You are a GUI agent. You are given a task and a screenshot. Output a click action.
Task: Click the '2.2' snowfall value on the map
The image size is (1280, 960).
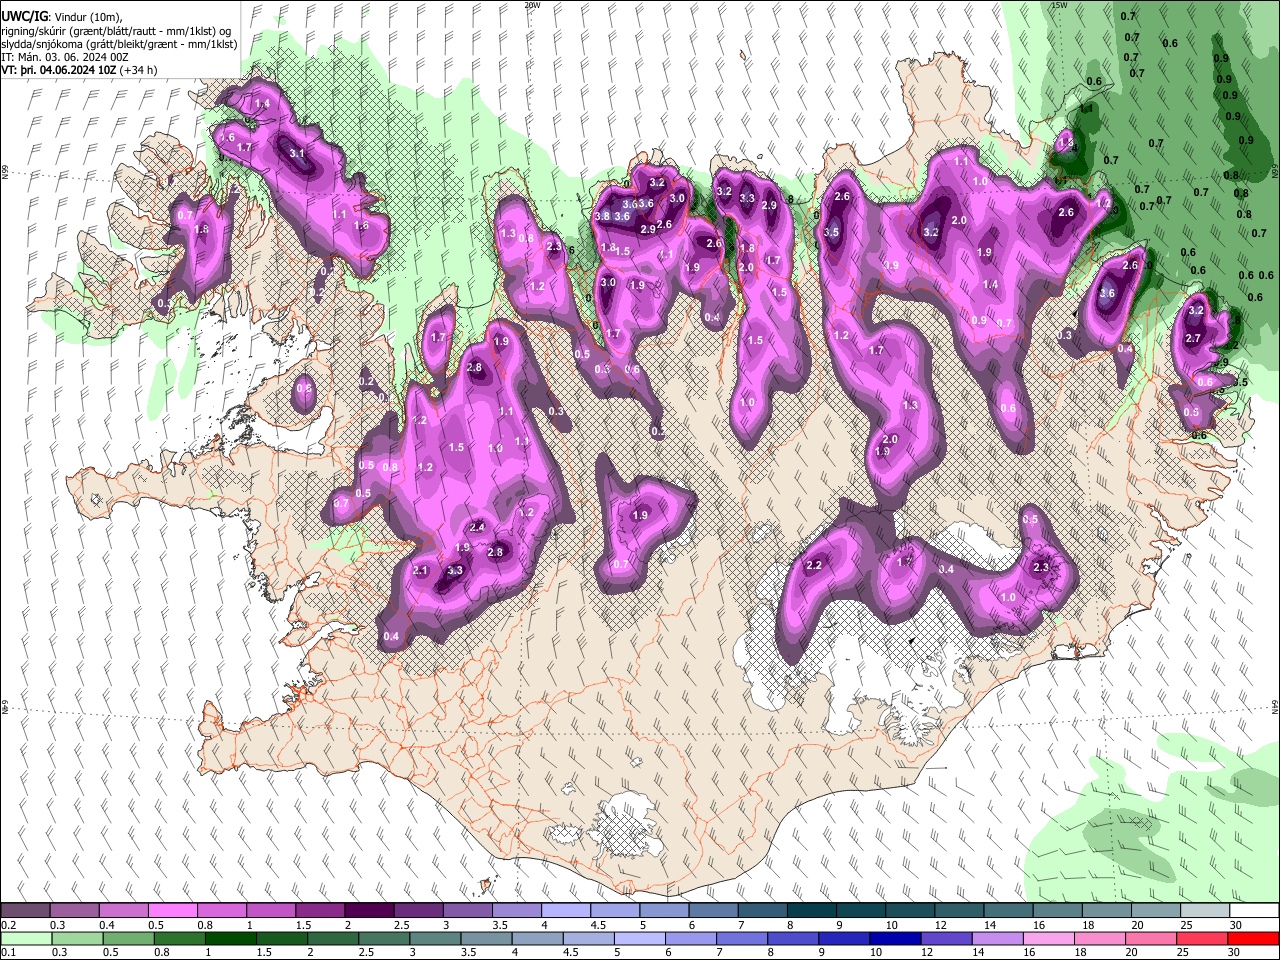(x=814, y=566)
